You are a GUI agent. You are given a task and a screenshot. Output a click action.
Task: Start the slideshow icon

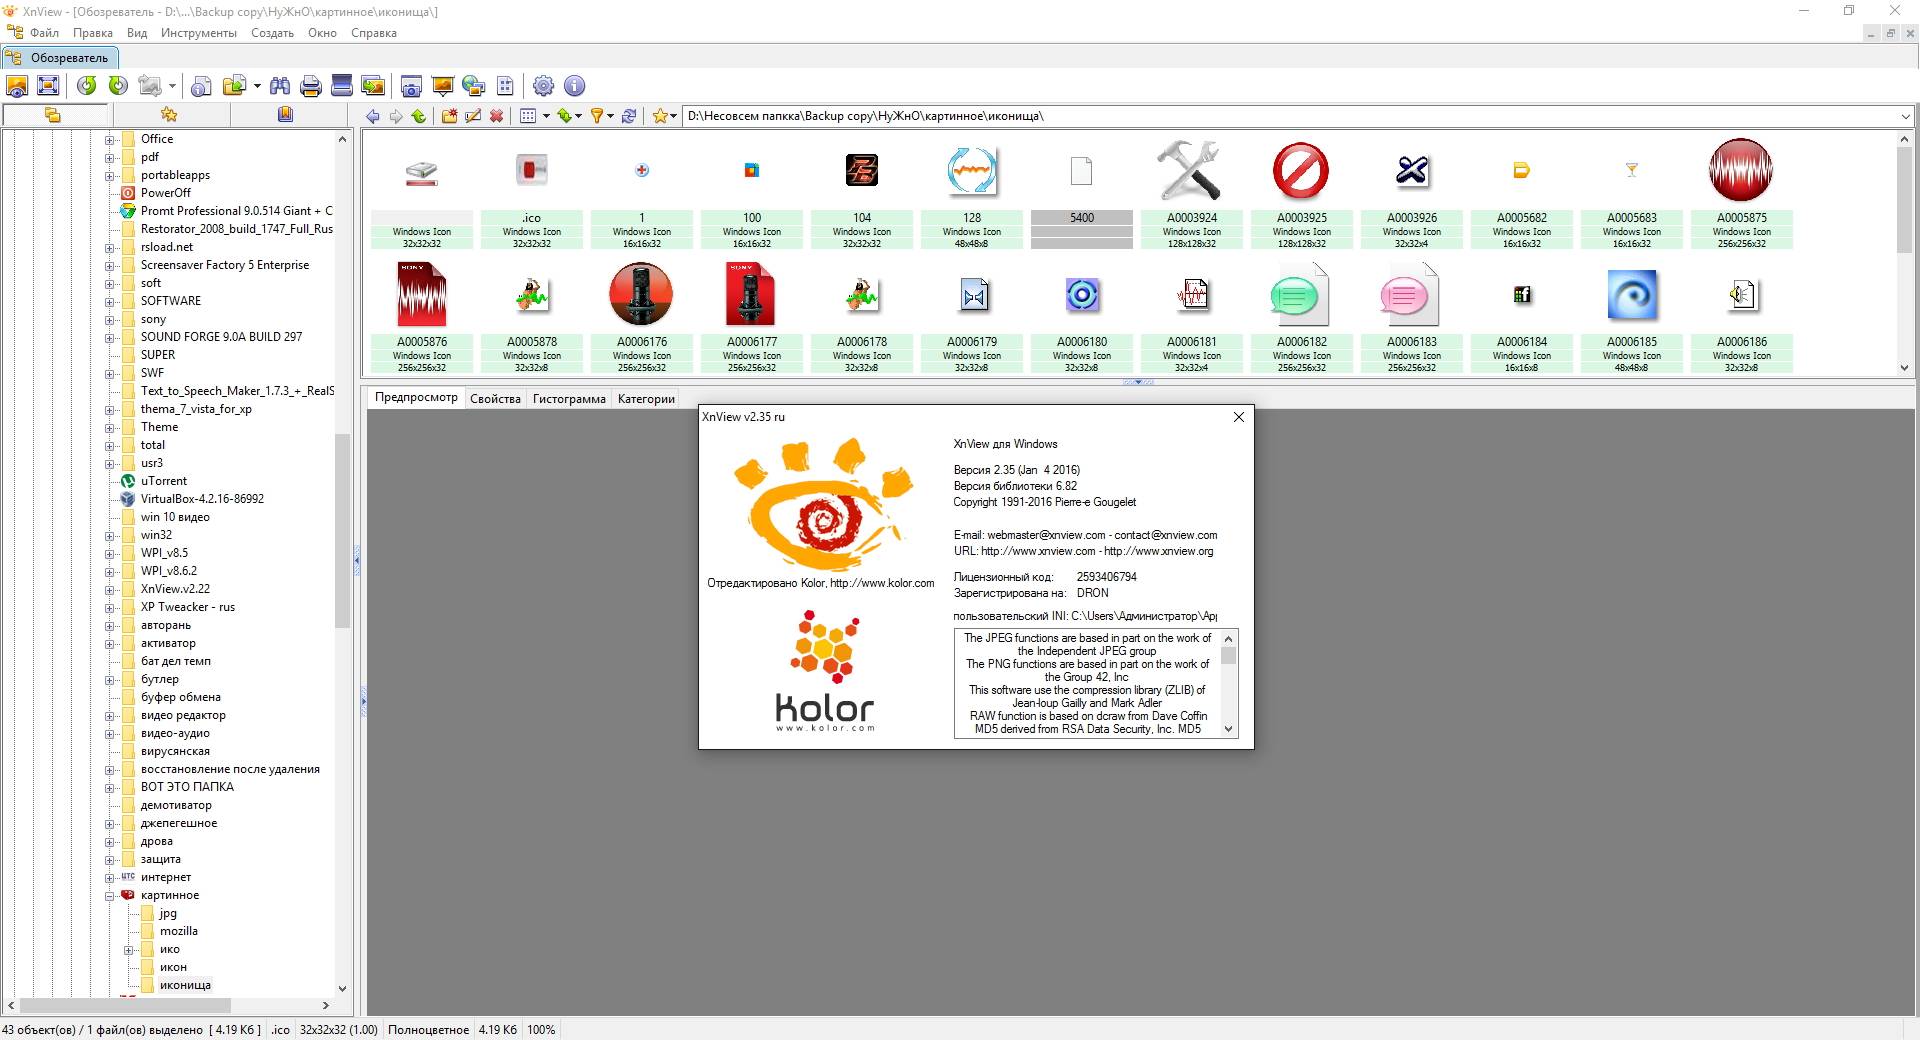[x=442, y=86]
